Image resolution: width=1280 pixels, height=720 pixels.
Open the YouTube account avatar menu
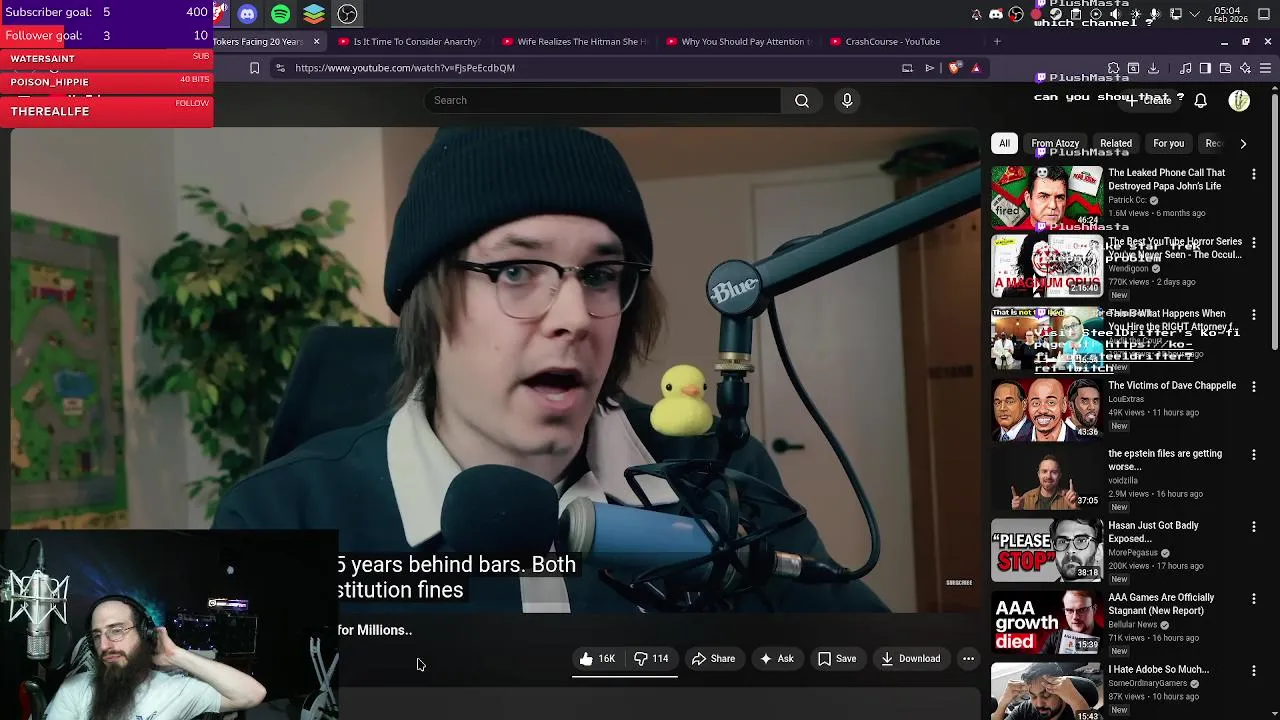(x=1239, y=101)
